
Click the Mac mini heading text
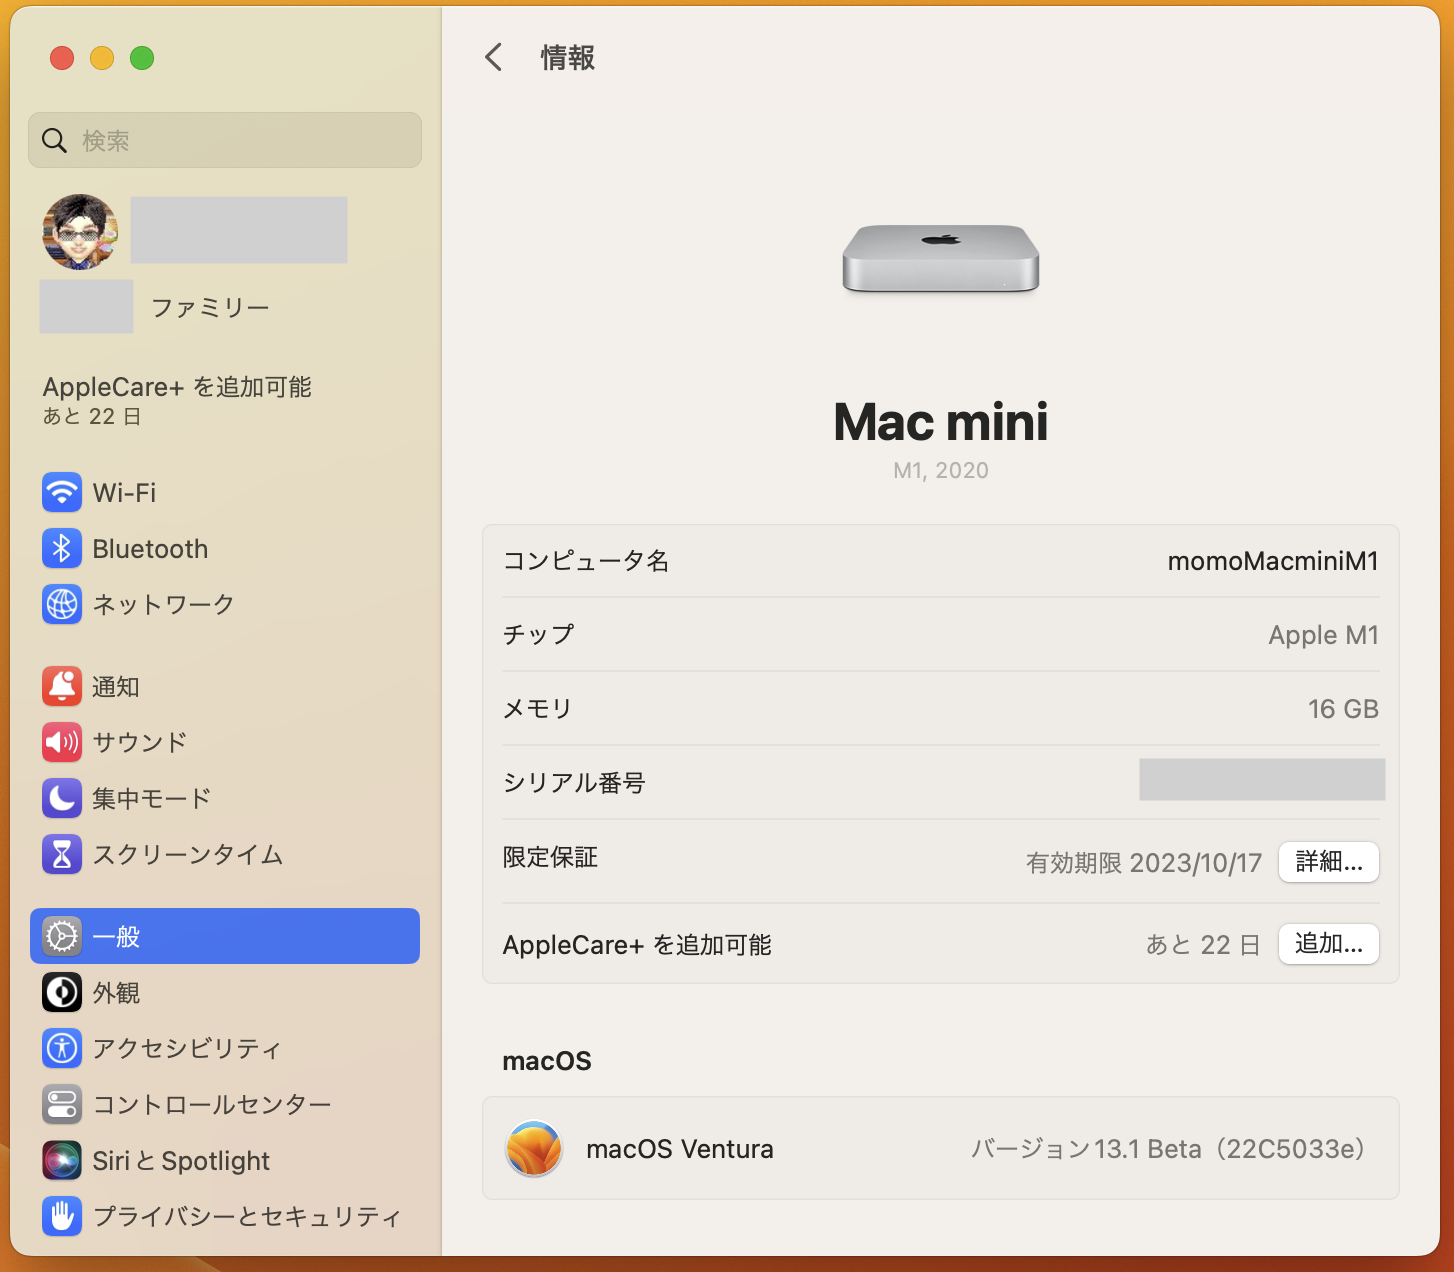tap(941, 421)
